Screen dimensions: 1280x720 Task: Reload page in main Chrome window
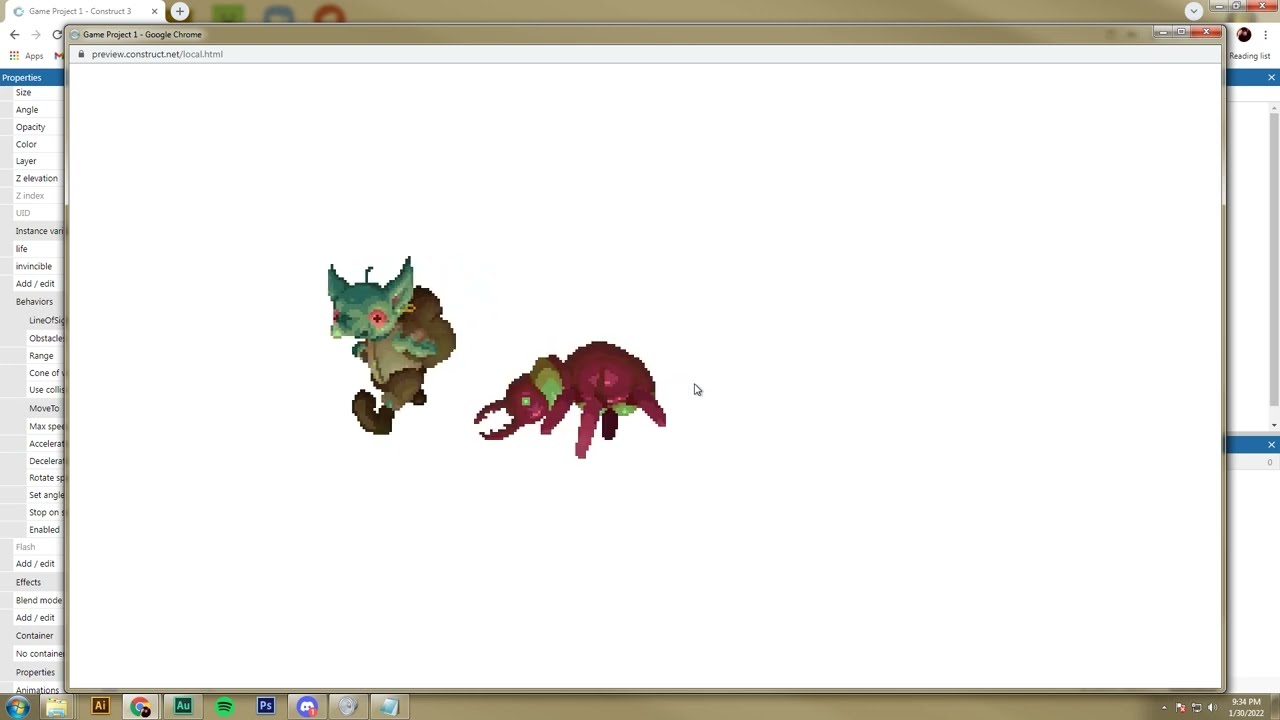[57, 34]
